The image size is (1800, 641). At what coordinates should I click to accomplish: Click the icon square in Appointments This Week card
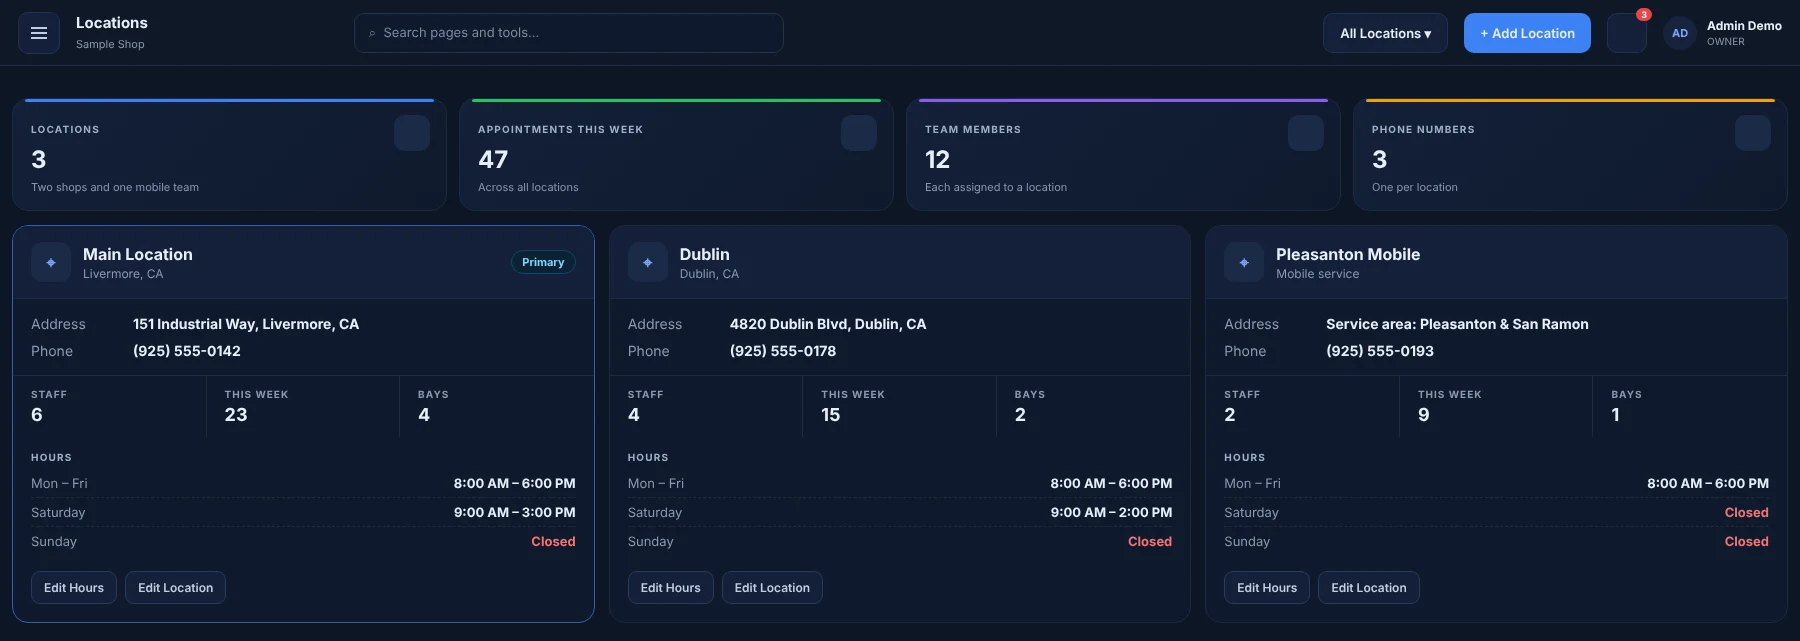(x=859, y=133)
